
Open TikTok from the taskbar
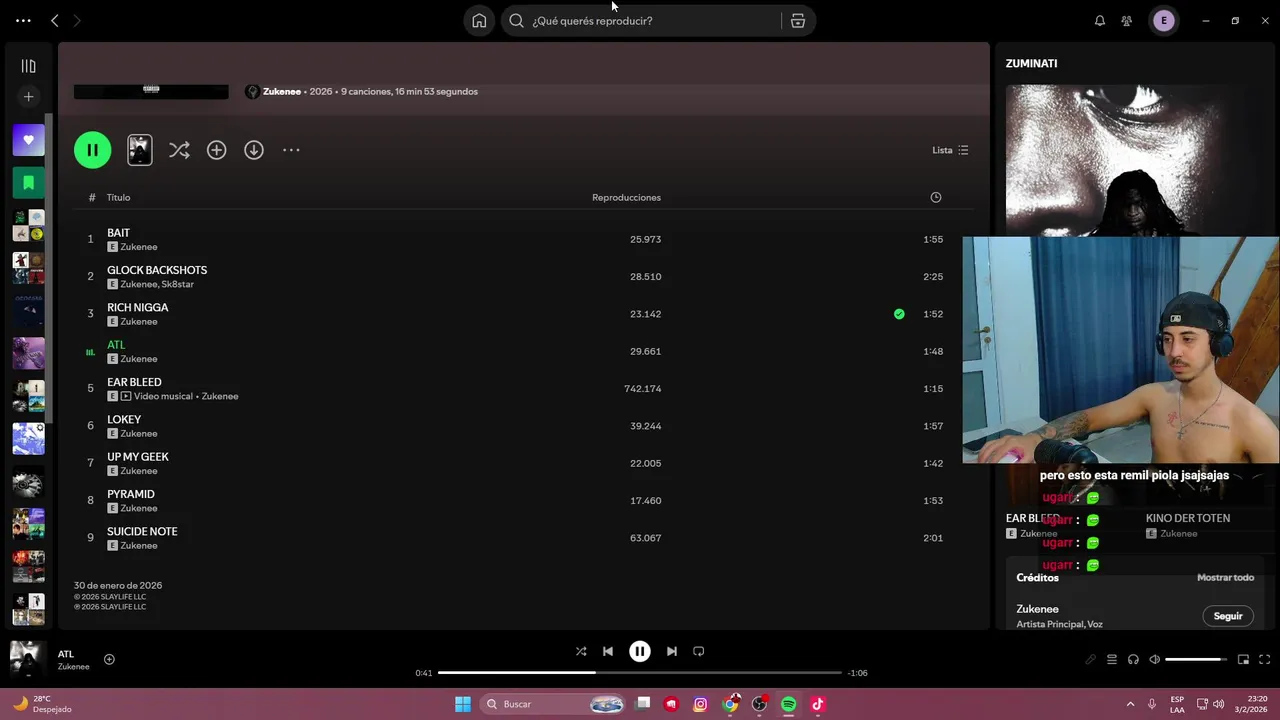coord(817,704)
